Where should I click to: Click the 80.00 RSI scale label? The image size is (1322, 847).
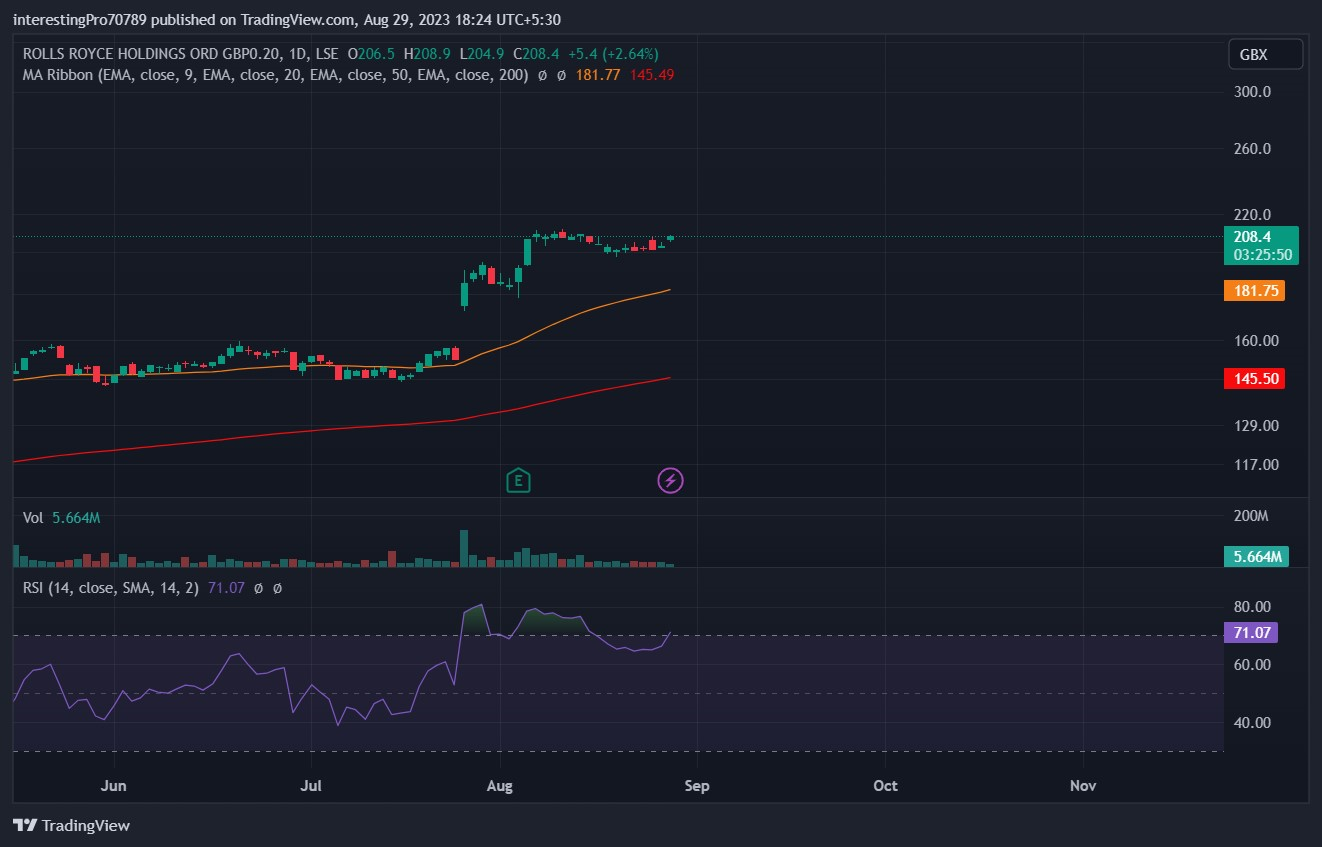coord(1253,607)
